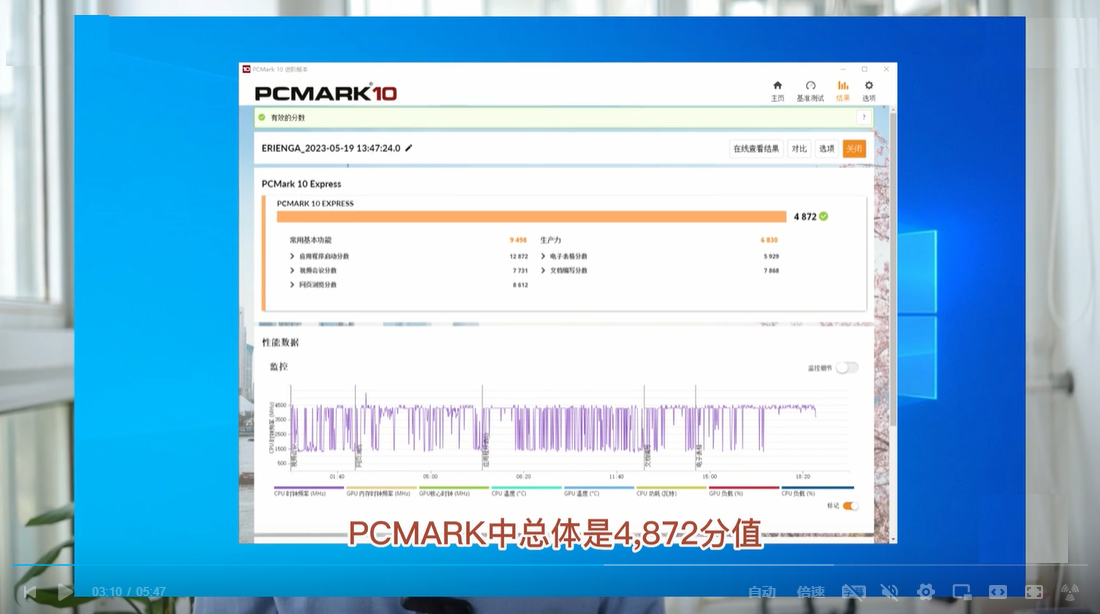Click the 性能数据 section heading
This screenshot has height=614, width=1100.
[x=281, y=342]
